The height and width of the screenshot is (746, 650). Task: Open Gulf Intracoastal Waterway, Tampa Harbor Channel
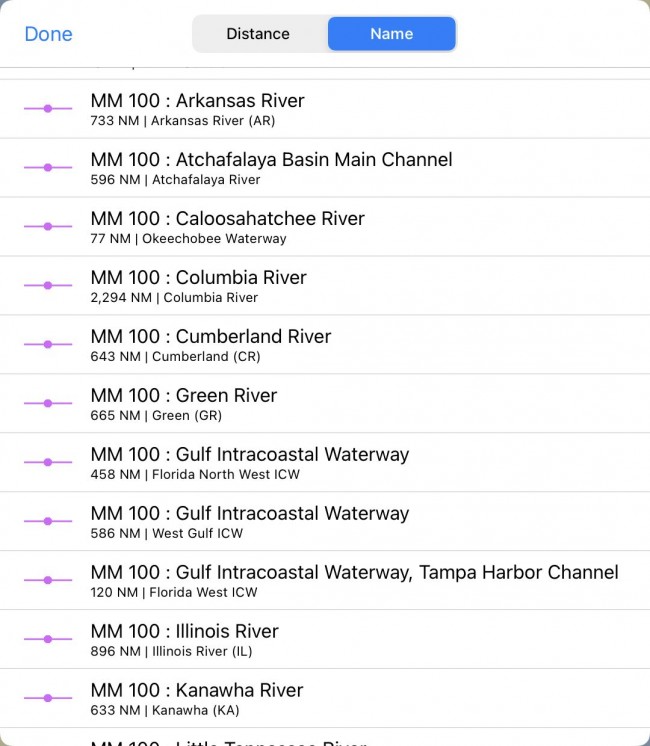(x=354, y=573)
